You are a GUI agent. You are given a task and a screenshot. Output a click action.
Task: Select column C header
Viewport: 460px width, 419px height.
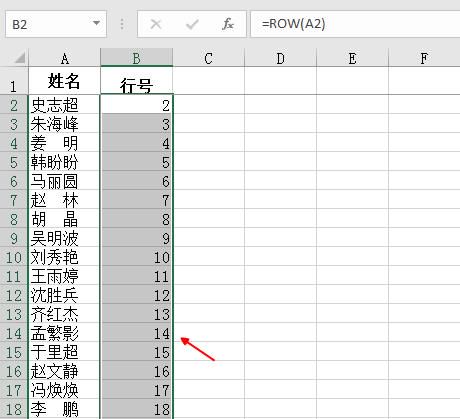(x=209, y=58)
